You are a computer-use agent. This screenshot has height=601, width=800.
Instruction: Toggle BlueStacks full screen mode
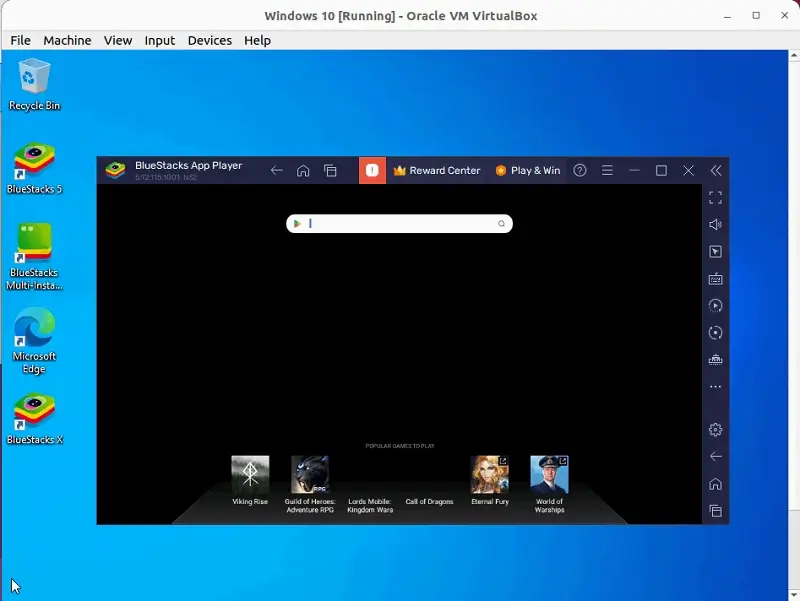[x=715, y=197]
